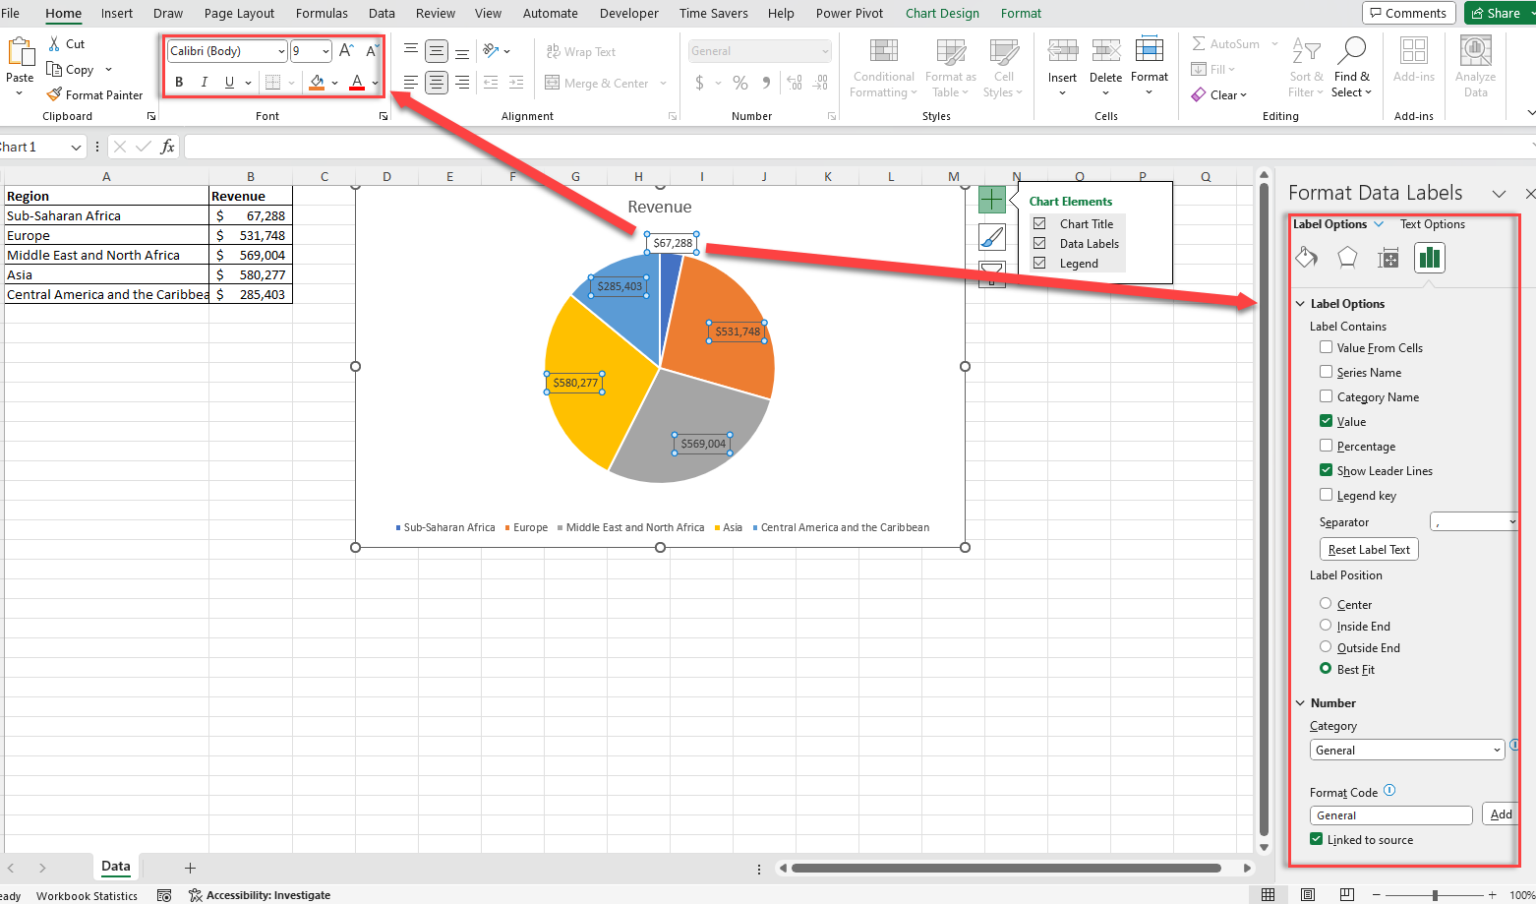Image resolution: width=1536 pixels, height=904 pixels.
Task: Switch to the Chart Design tab
Action: 941,13
